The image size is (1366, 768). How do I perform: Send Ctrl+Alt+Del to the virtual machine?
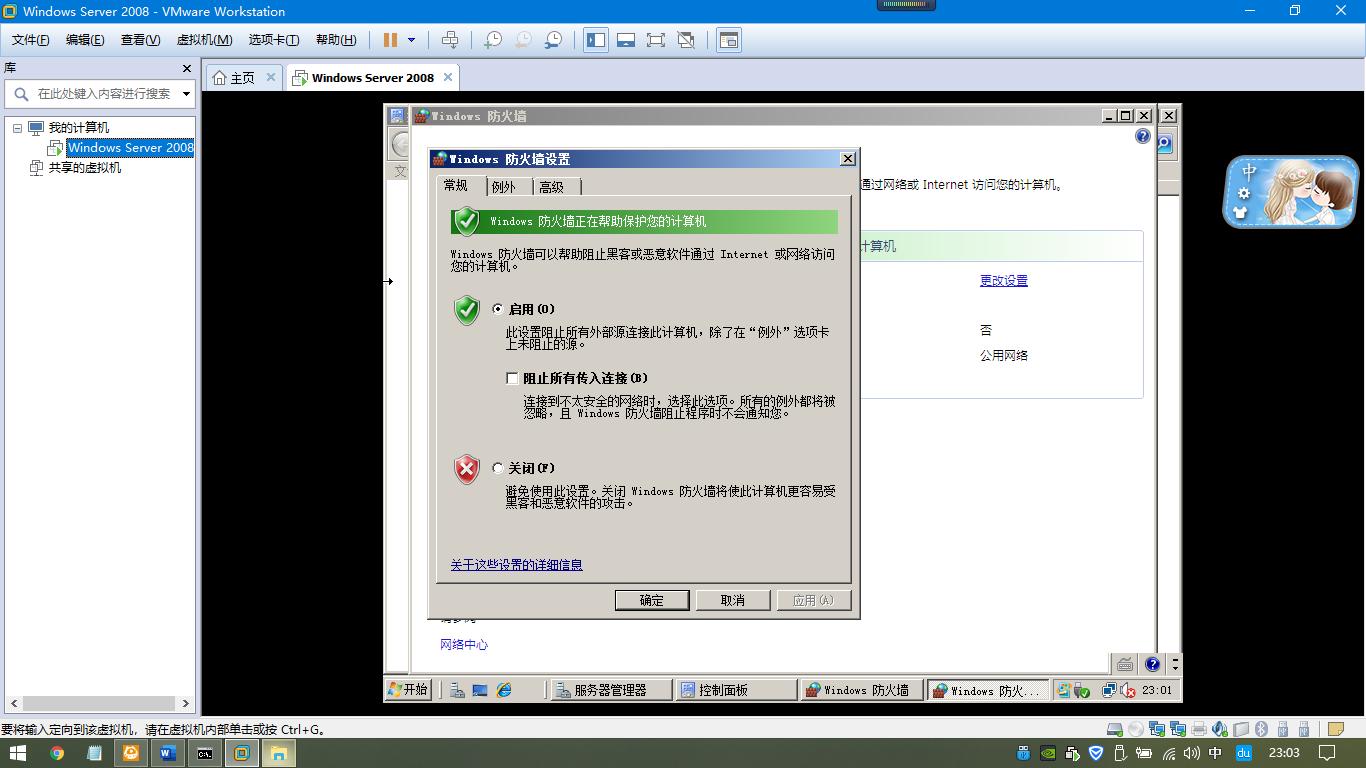click(450, 40)
